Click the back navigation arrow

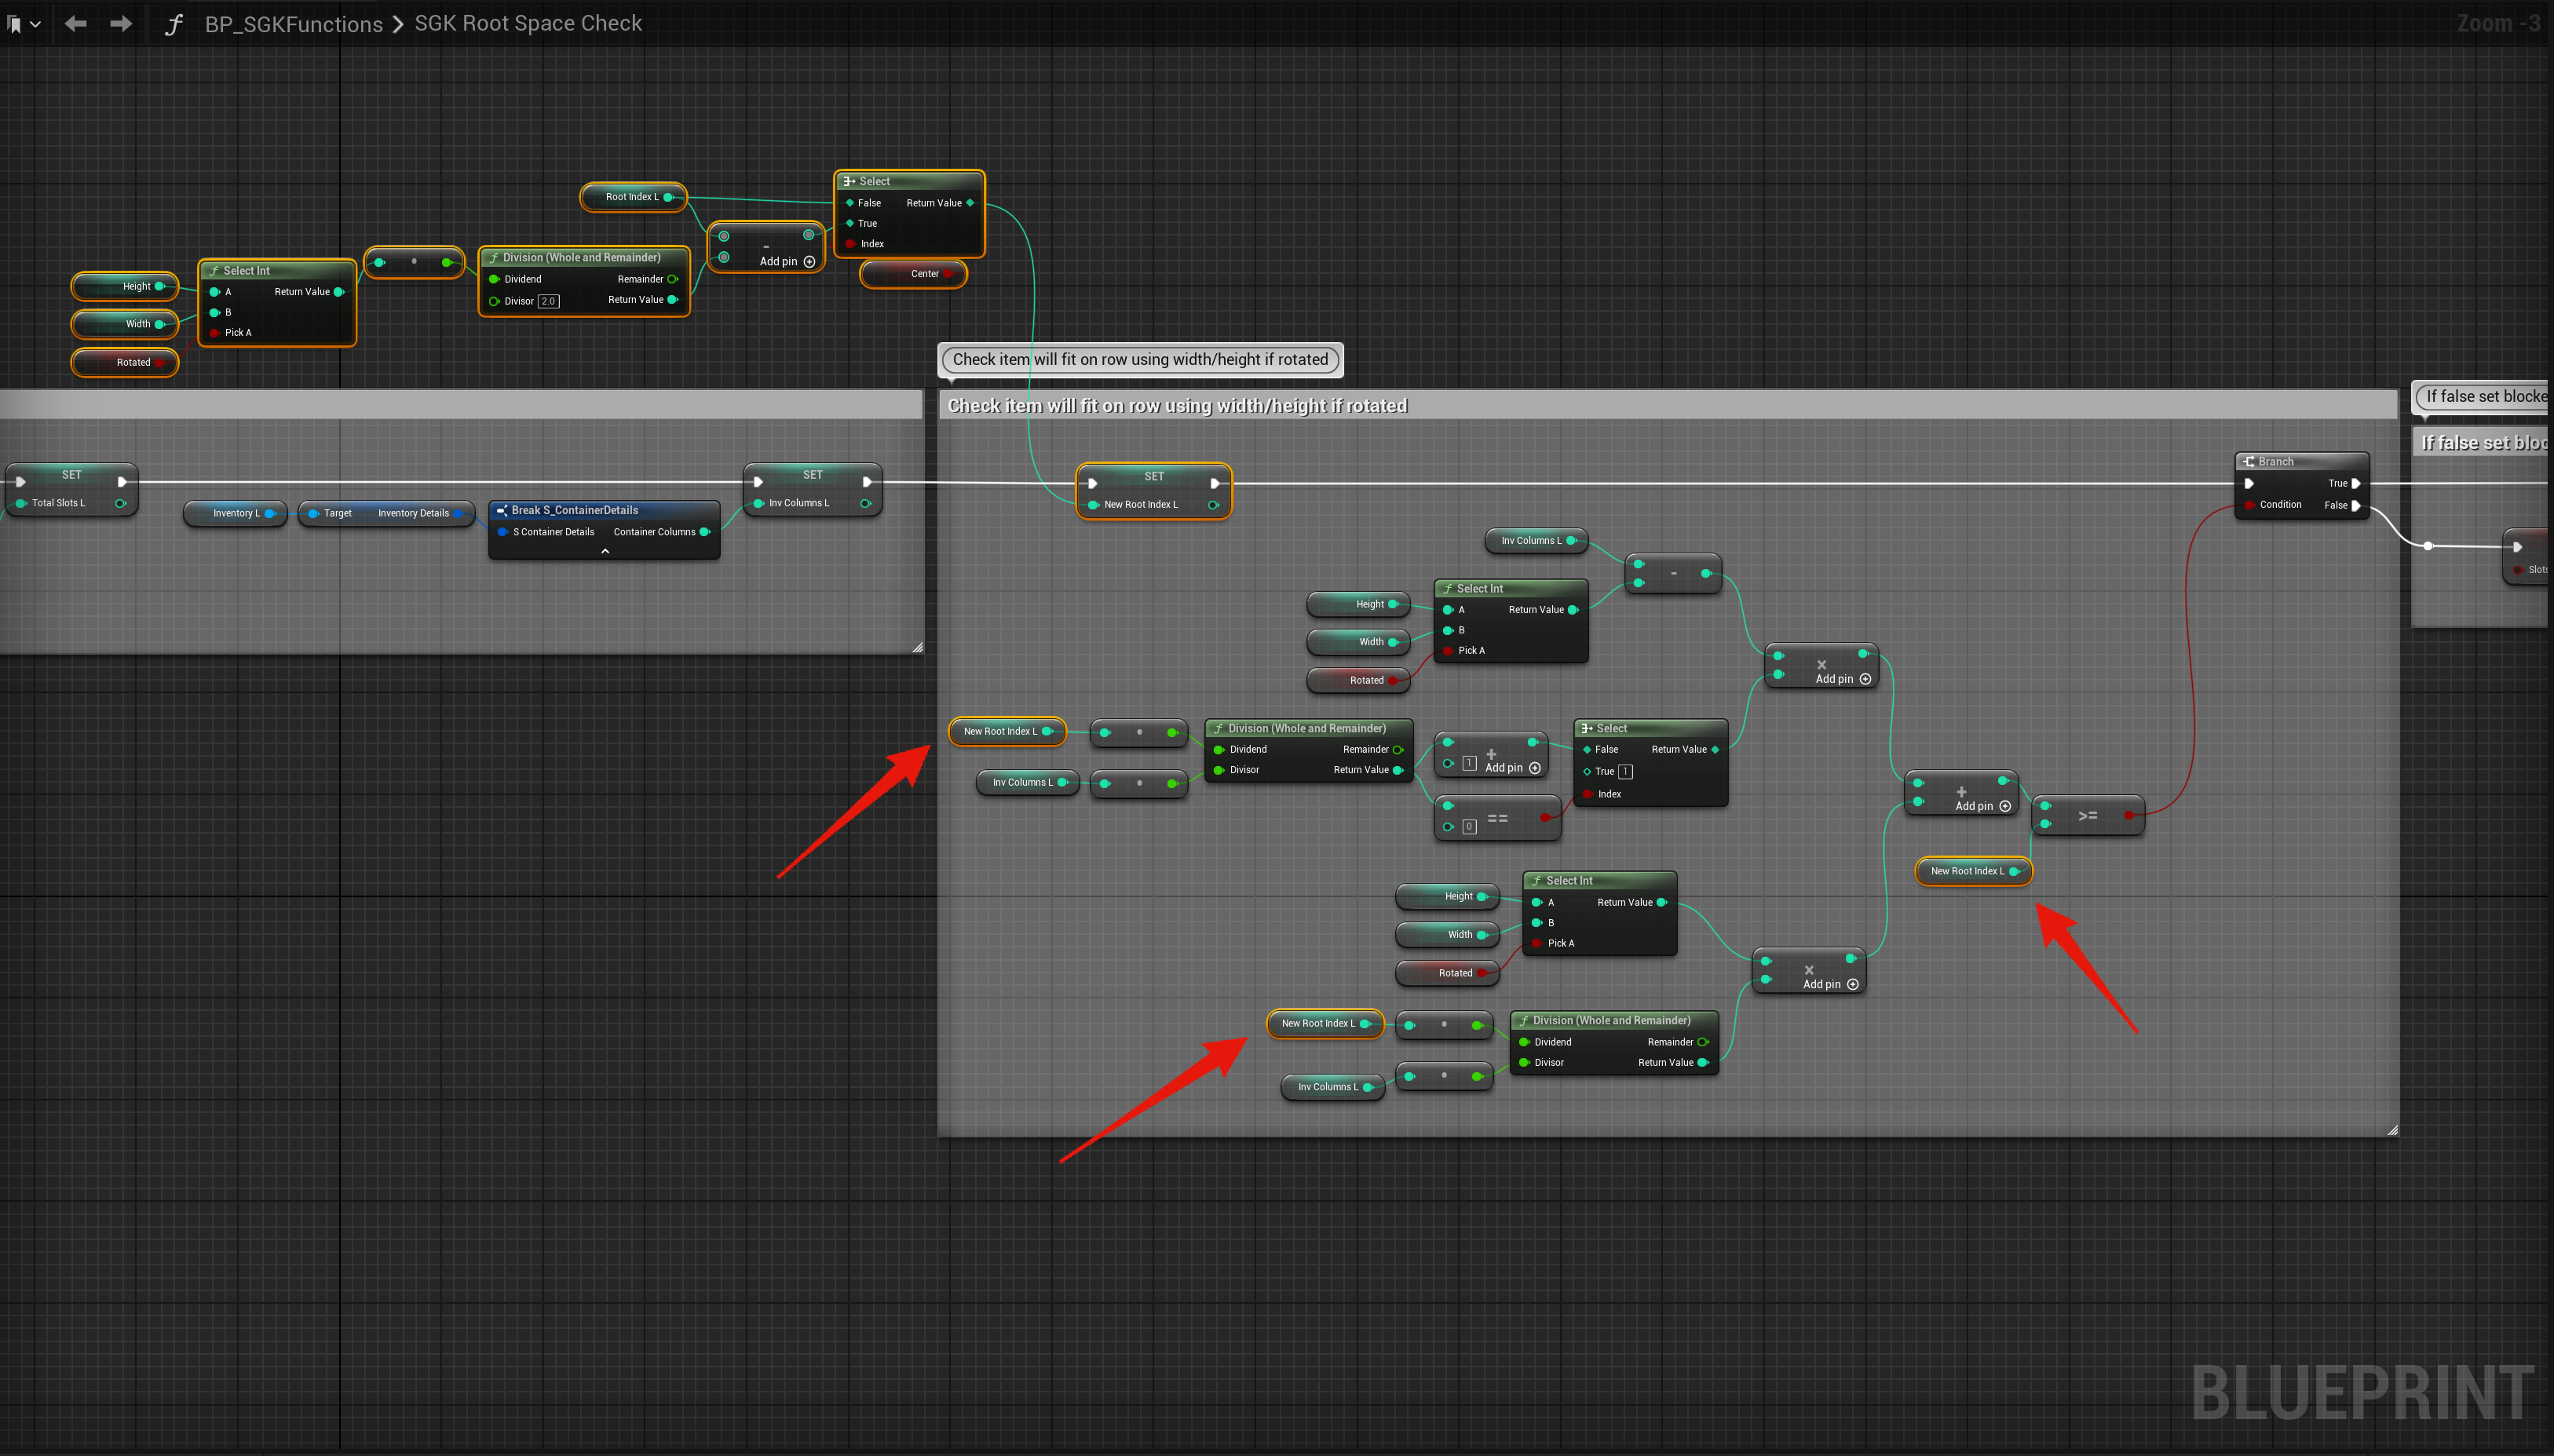(x=75, y=24)
